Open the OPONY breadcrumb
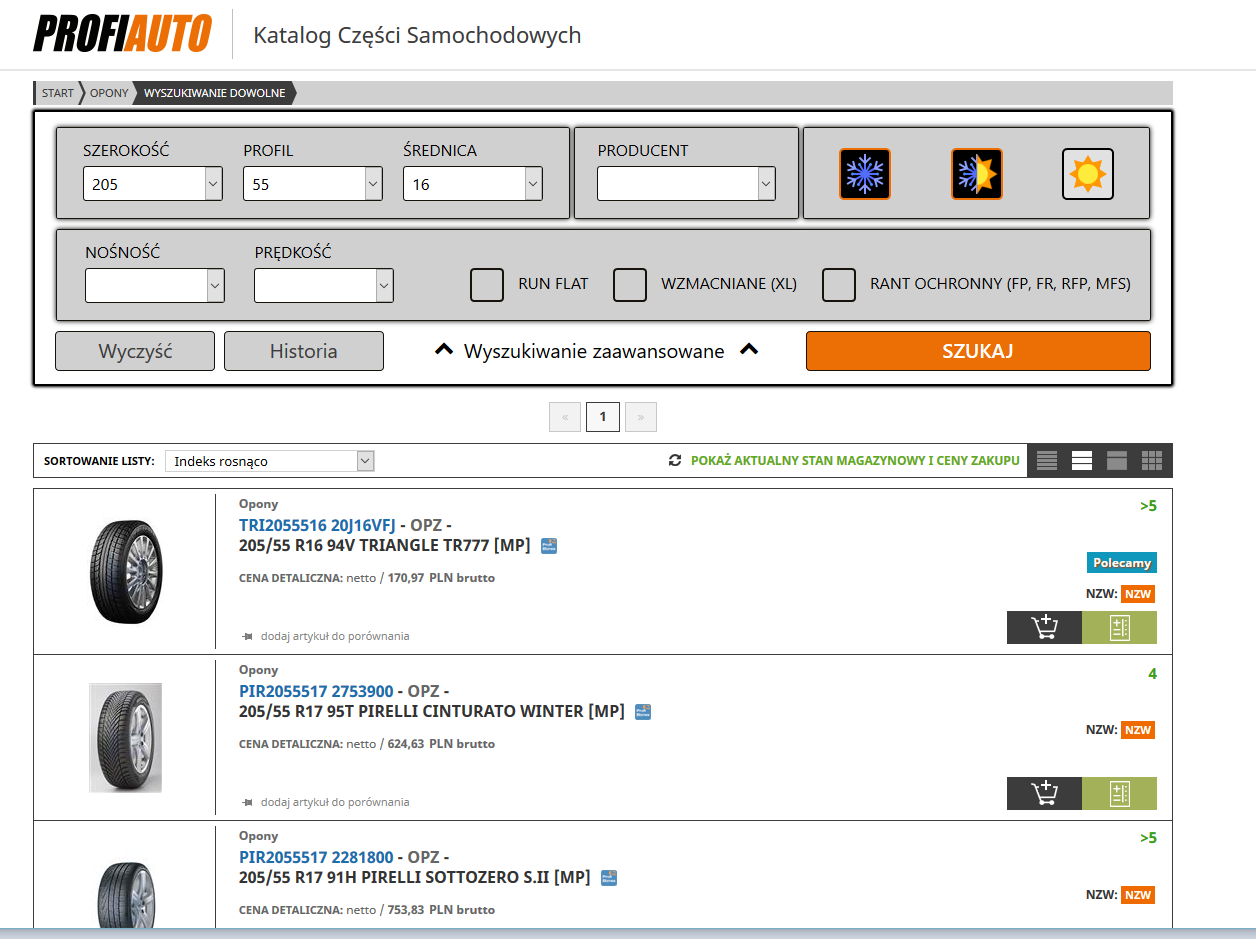 tap(109, 93)
